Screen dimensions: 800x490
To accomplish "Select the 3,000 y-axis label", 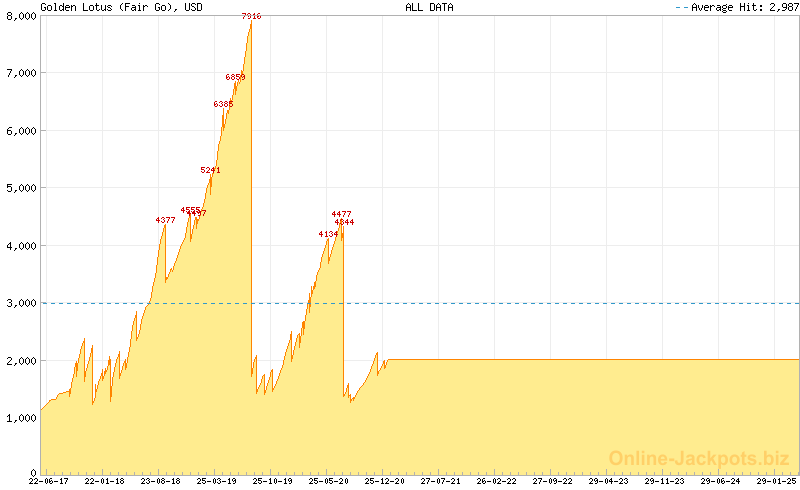I will tap(19, 303).
